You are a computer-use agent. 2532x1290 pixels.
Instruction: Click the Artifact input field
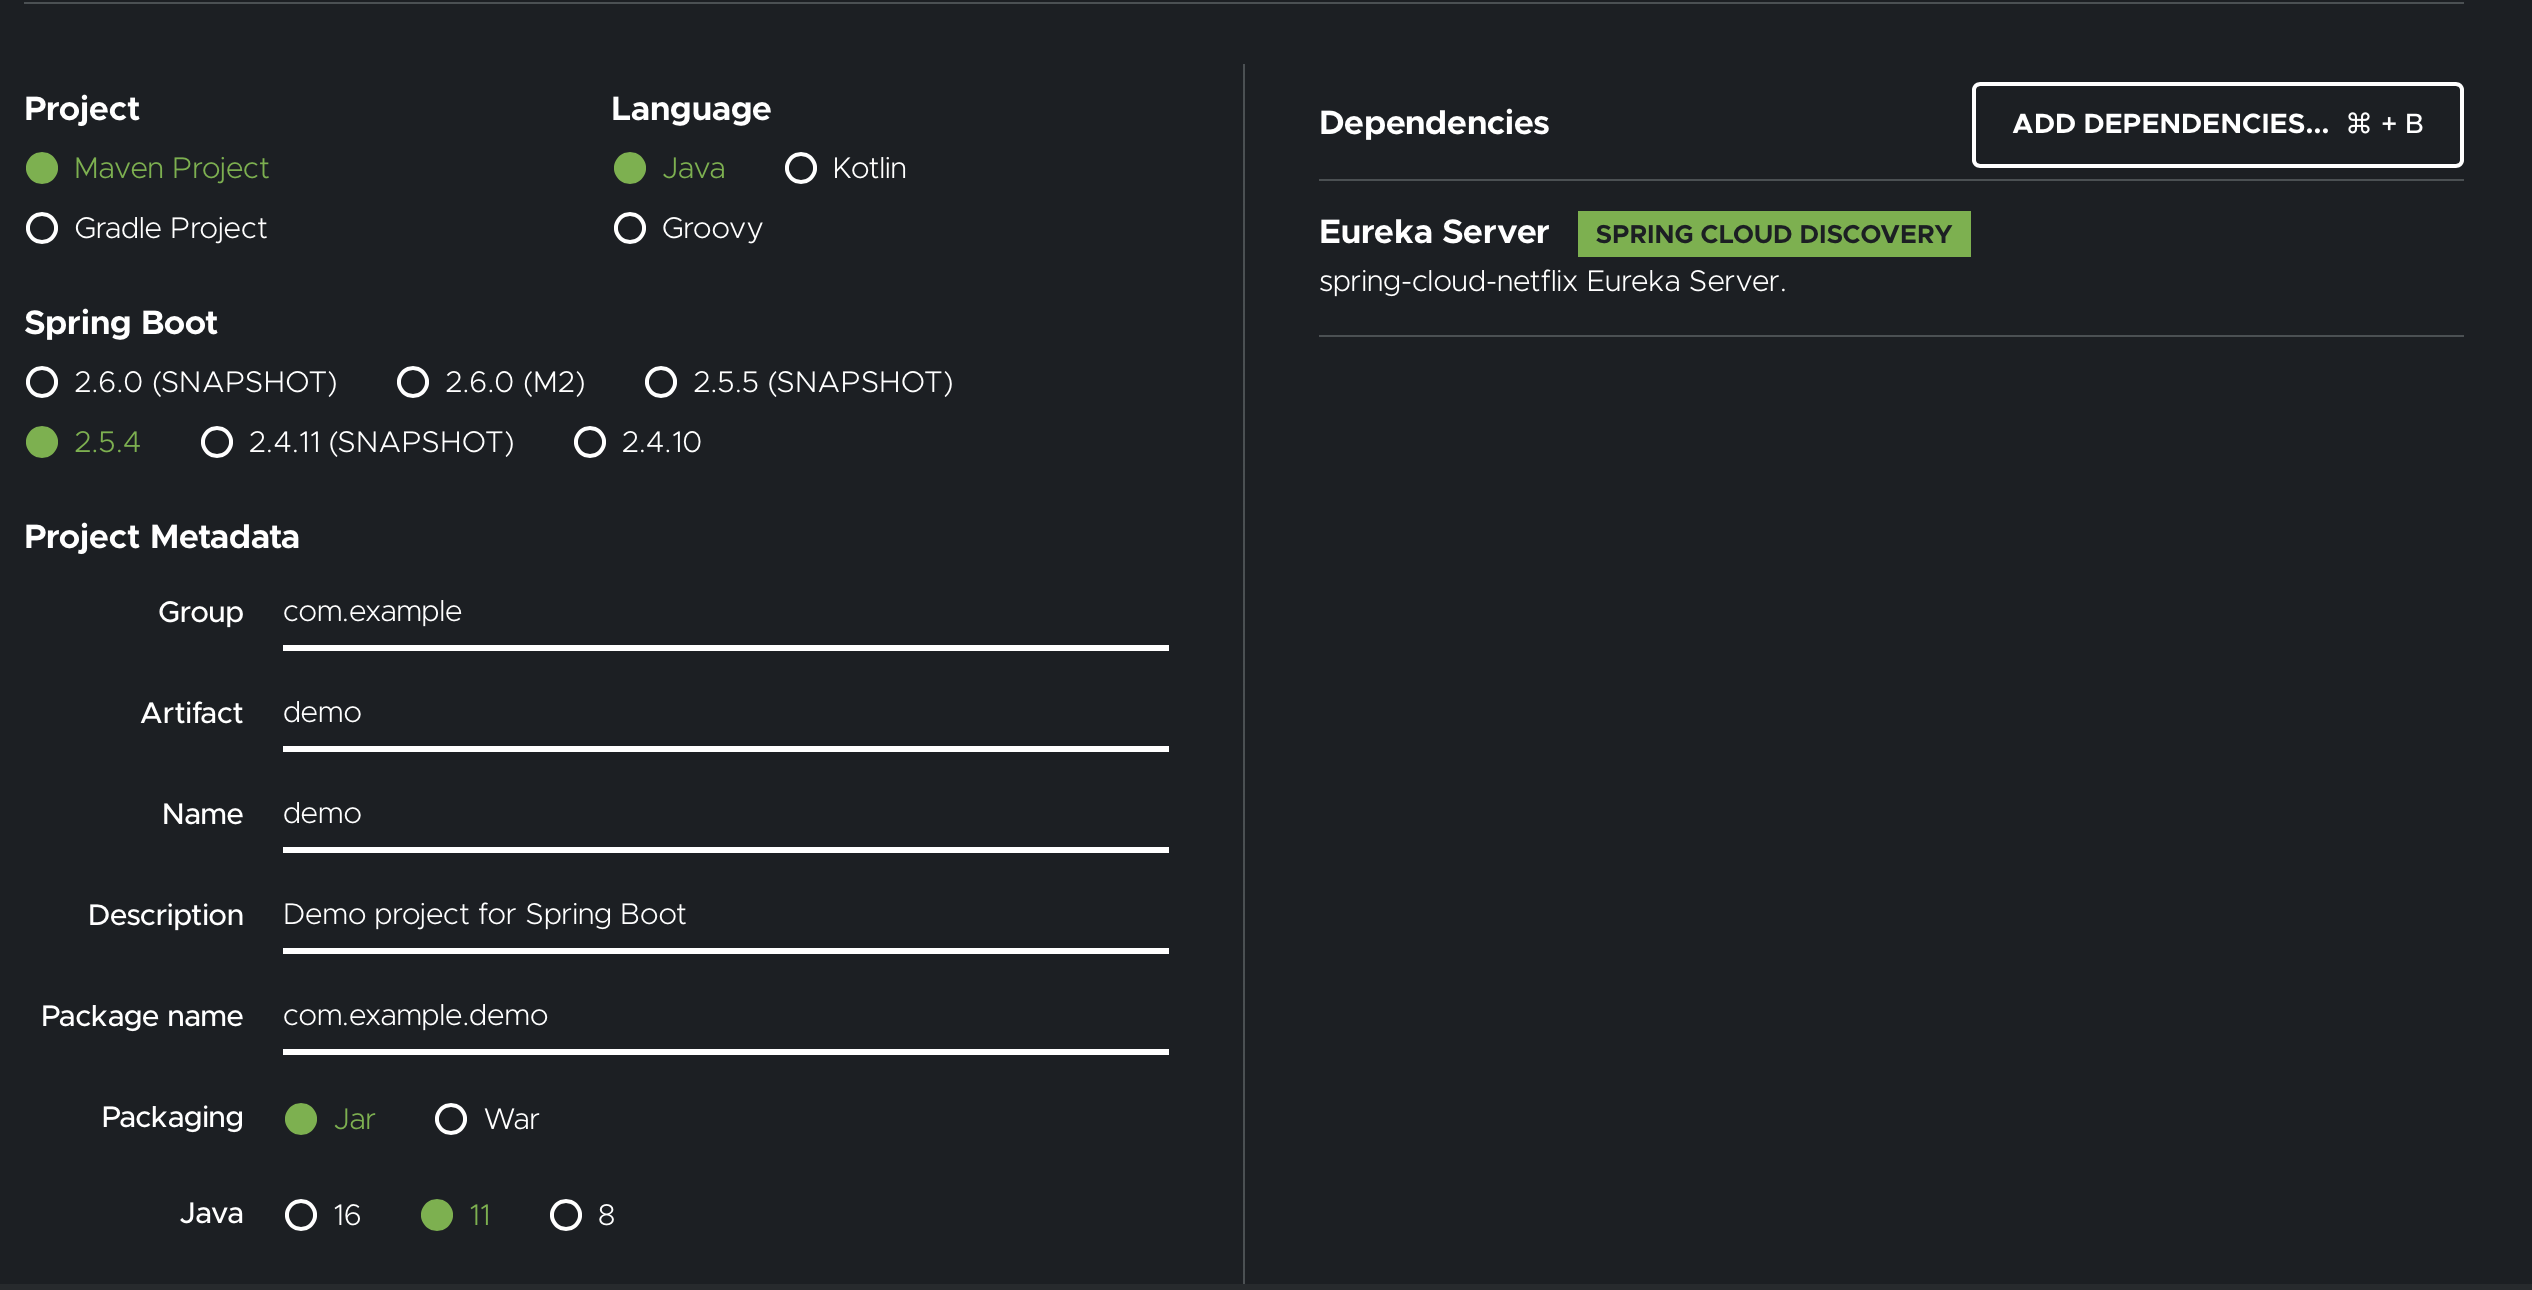point(725,713)
